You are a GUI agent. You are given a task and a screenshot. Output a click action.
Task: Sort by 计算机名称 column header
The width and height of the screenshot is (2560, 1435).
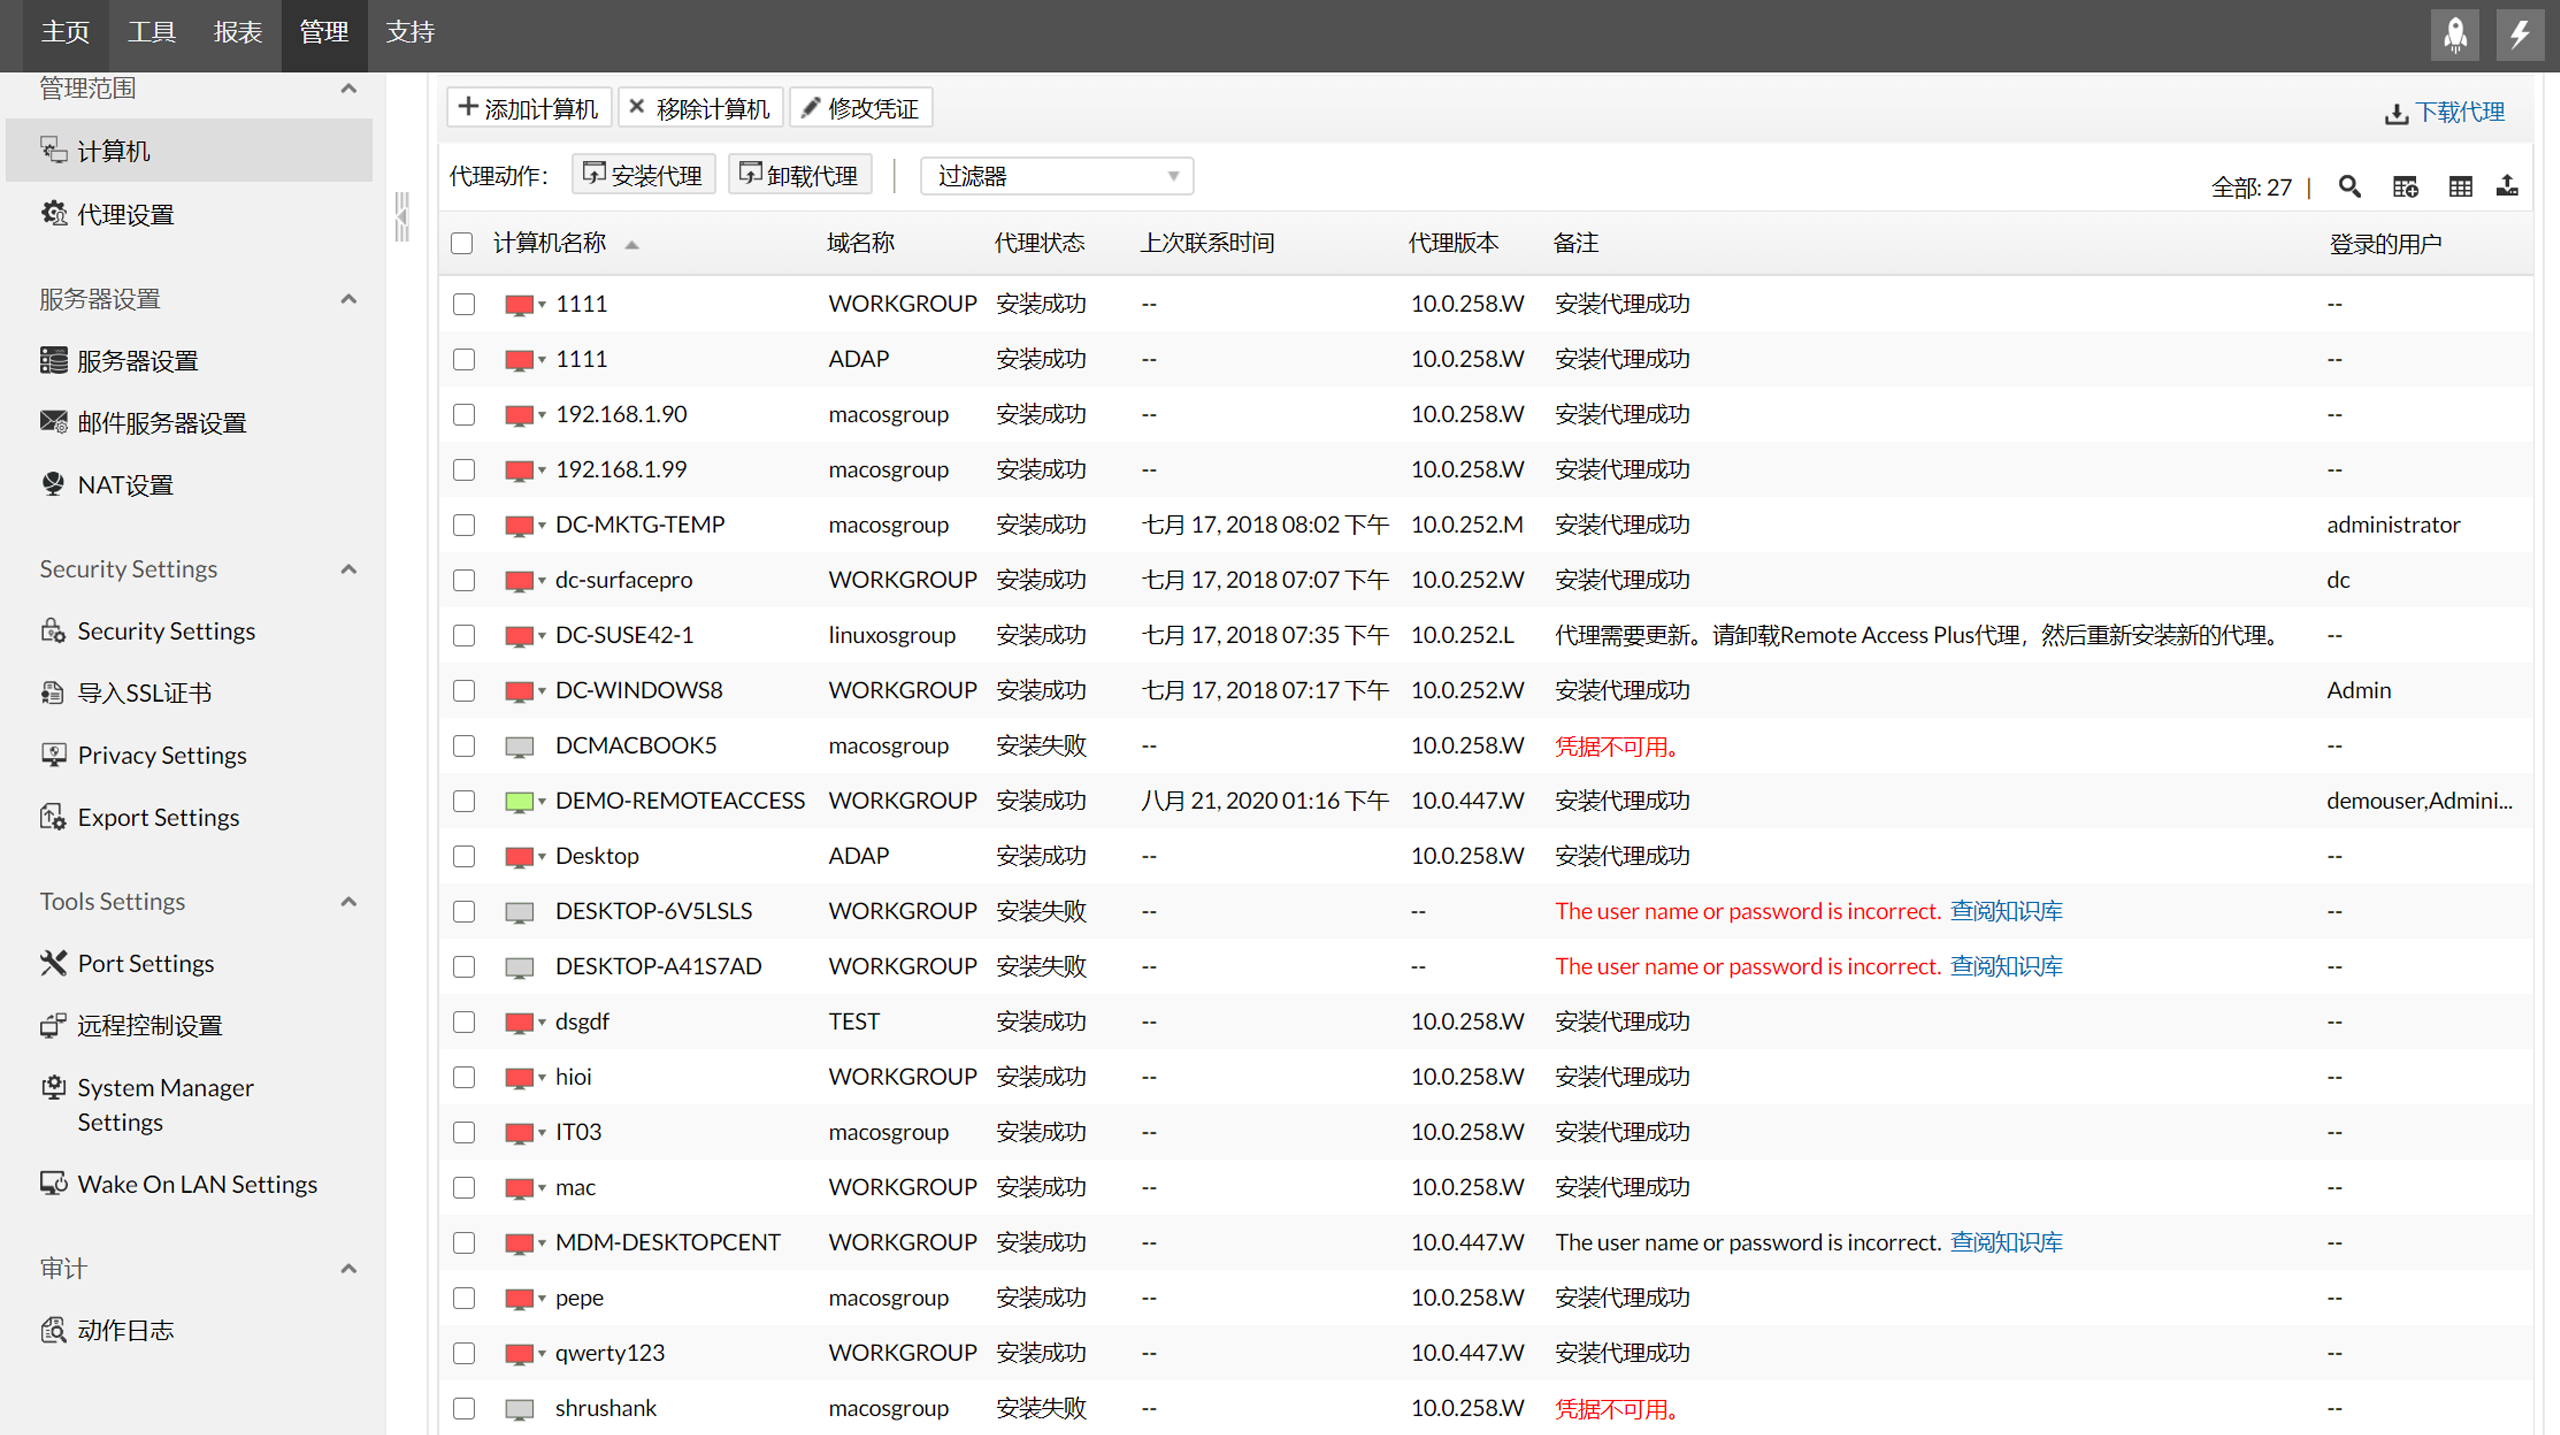click(x=550, y=244)
